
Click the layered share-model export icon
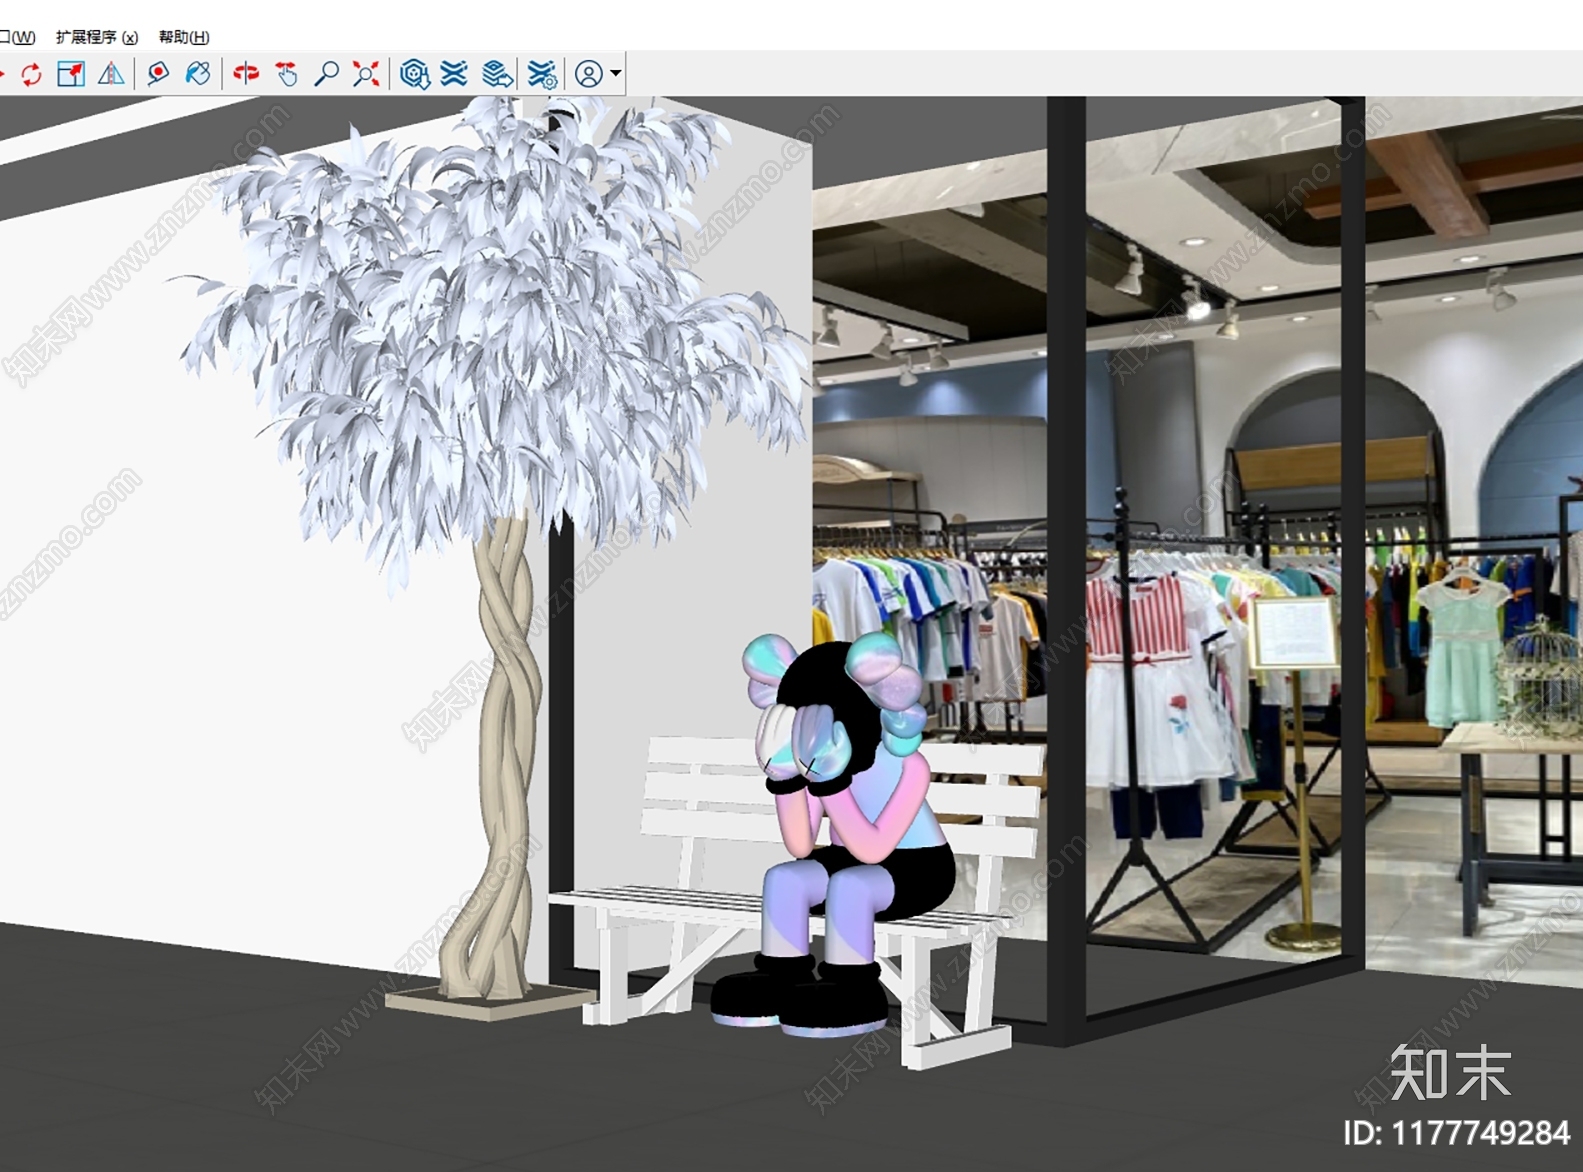pyautogui.click(x=497, y=74)
